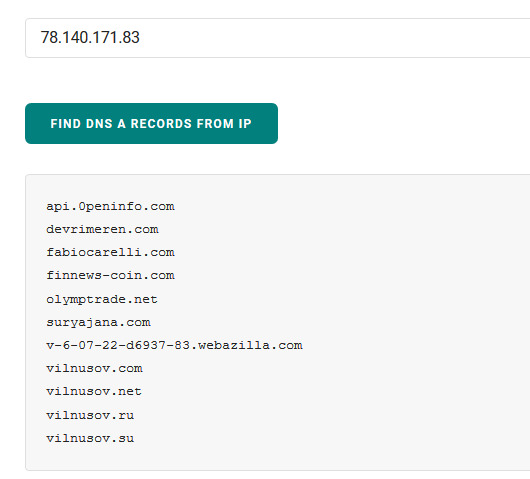
Task: Select the v-6-07-22-d6937-83.webazilla.com hostname line
Action: coord(174,345)
